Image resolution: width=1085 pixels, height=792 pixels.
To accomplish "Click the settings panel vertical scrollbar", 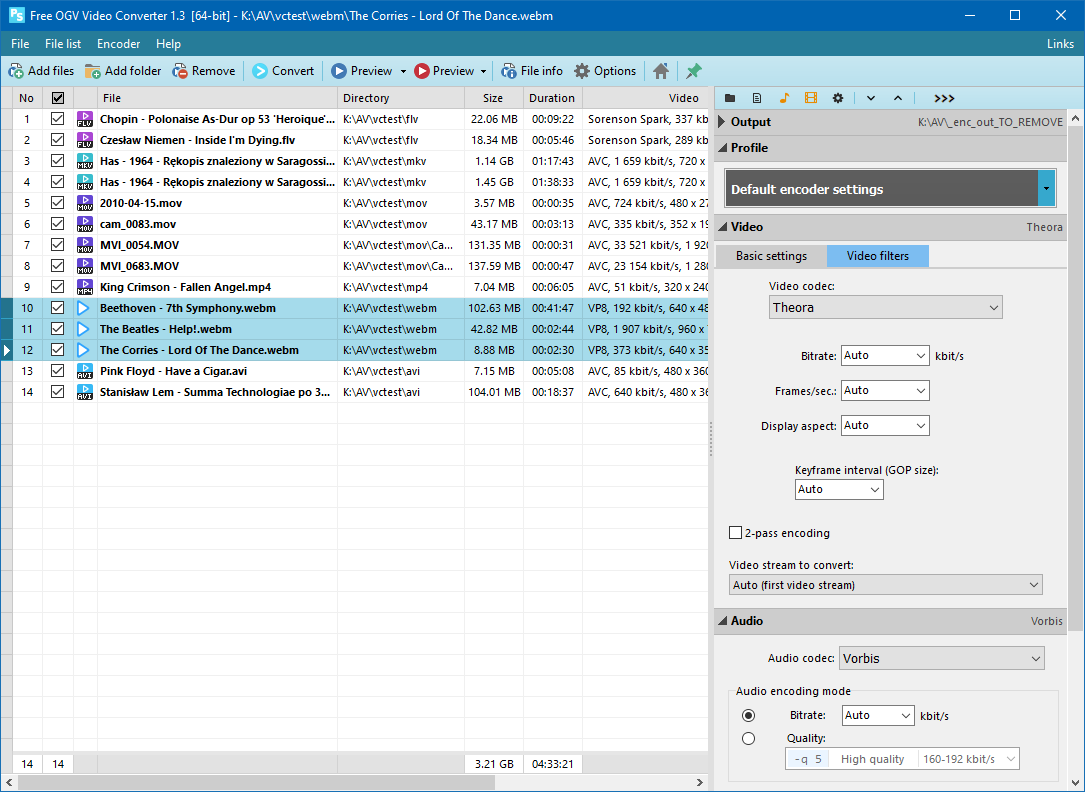I will [x=1075, y=377].
